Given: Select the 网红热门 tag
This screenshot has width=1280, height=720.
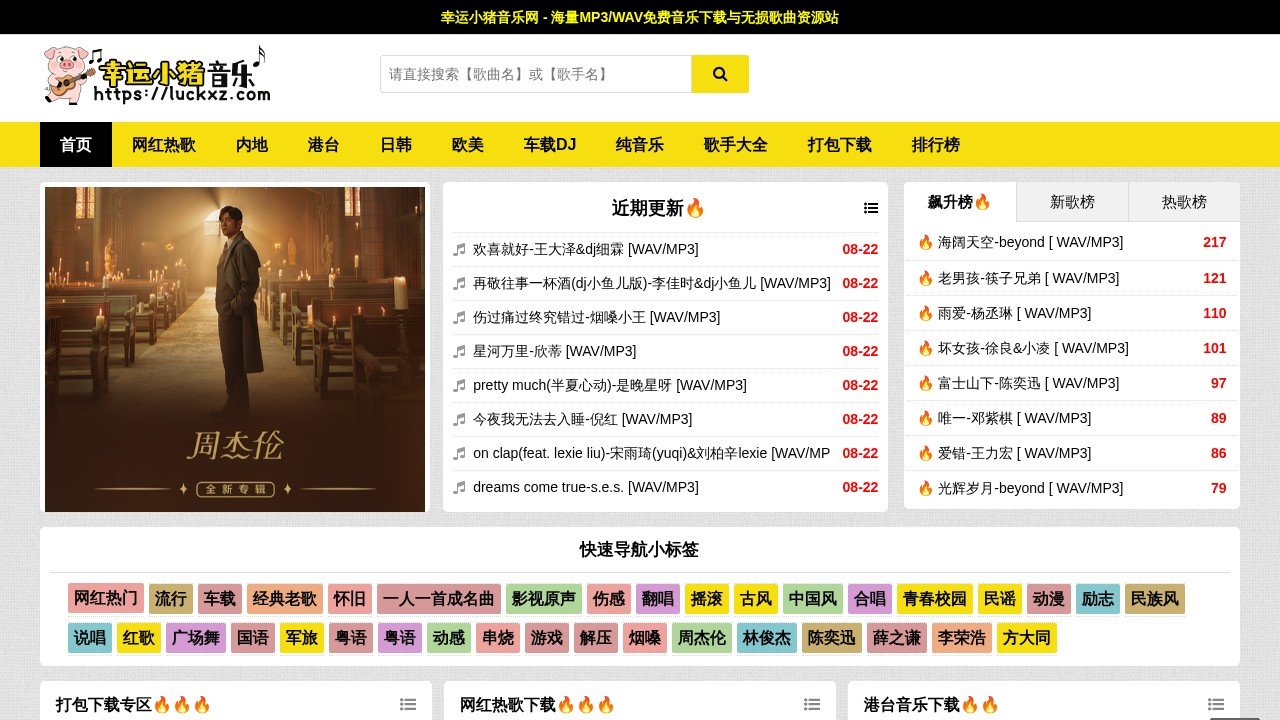Looking at the screenshot, I should [106, 599].
